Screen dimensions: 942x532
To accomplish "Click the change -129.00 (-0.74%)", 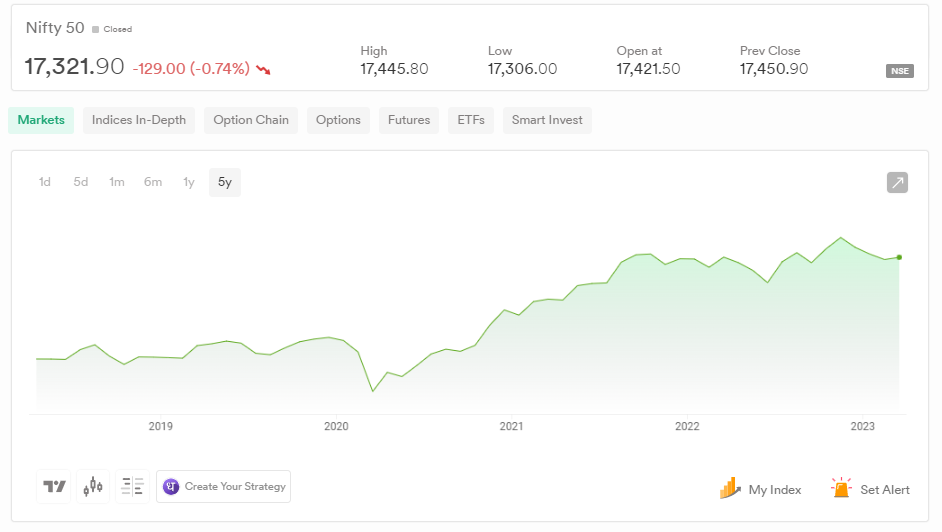I will (x=191, y=69).
